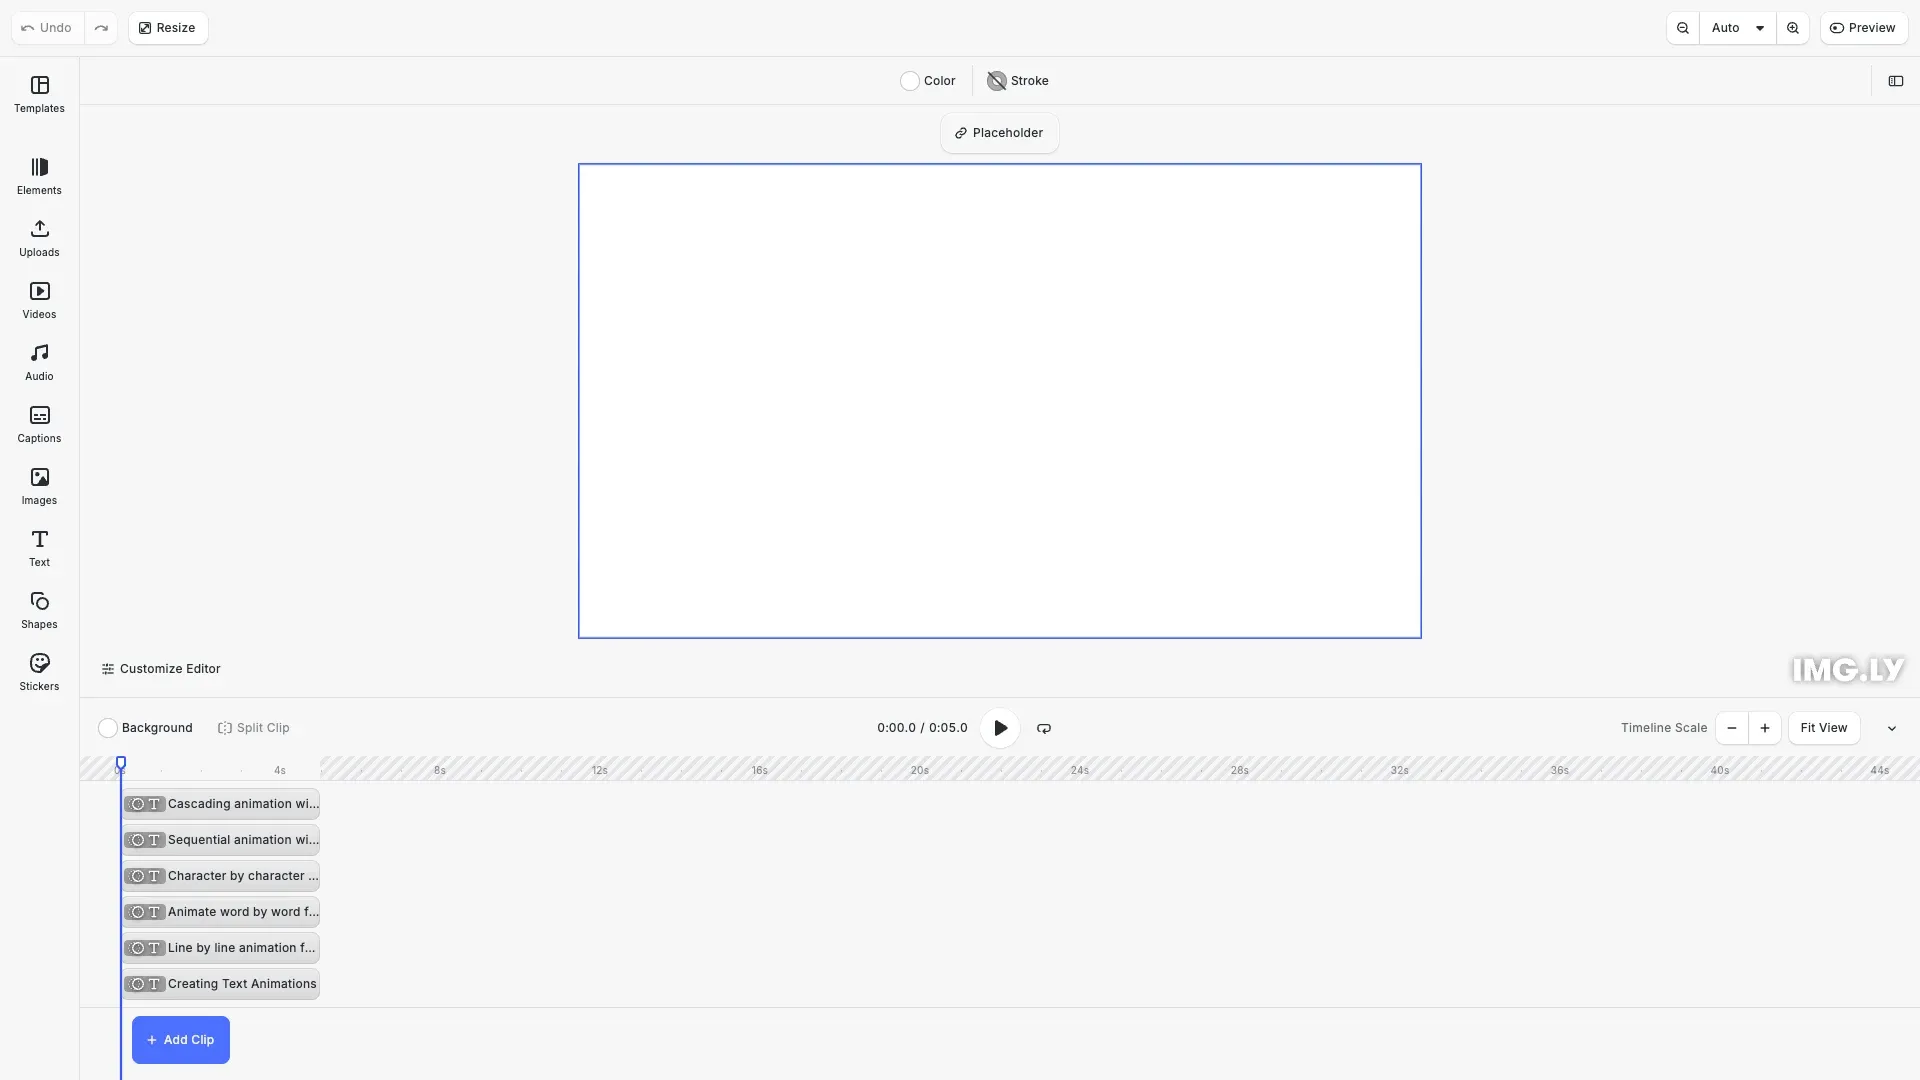This screenshot has width=1920, height=1080.
Task: Open the Uploads panel
Action: coord(39,238)
